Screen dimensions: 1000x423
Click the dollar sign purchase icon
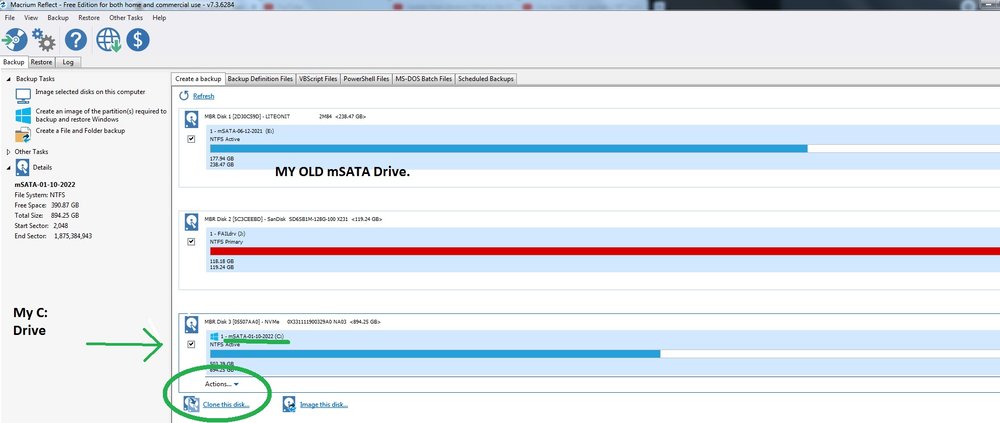point(137,40)
